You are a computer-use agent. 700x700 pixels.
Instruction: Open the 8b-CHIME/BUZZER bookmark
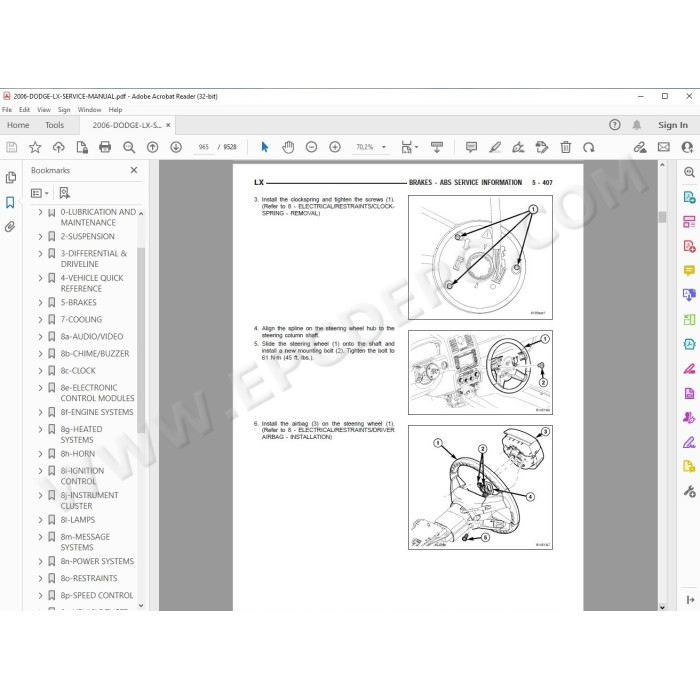(95, 354)
